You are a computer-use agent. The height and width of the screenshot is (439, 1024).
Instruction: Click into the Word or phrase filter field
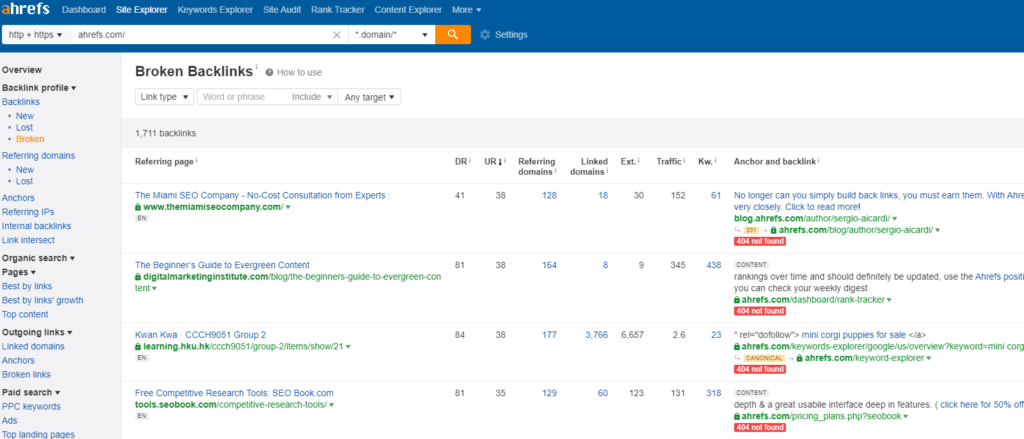(x=242, y=97)
